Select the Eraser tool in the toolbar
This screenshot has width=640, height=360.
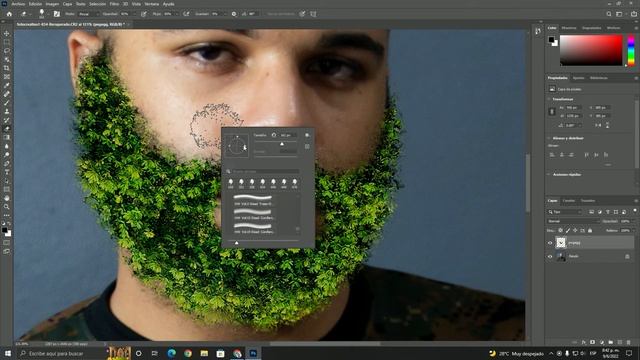tap(7, 129)
